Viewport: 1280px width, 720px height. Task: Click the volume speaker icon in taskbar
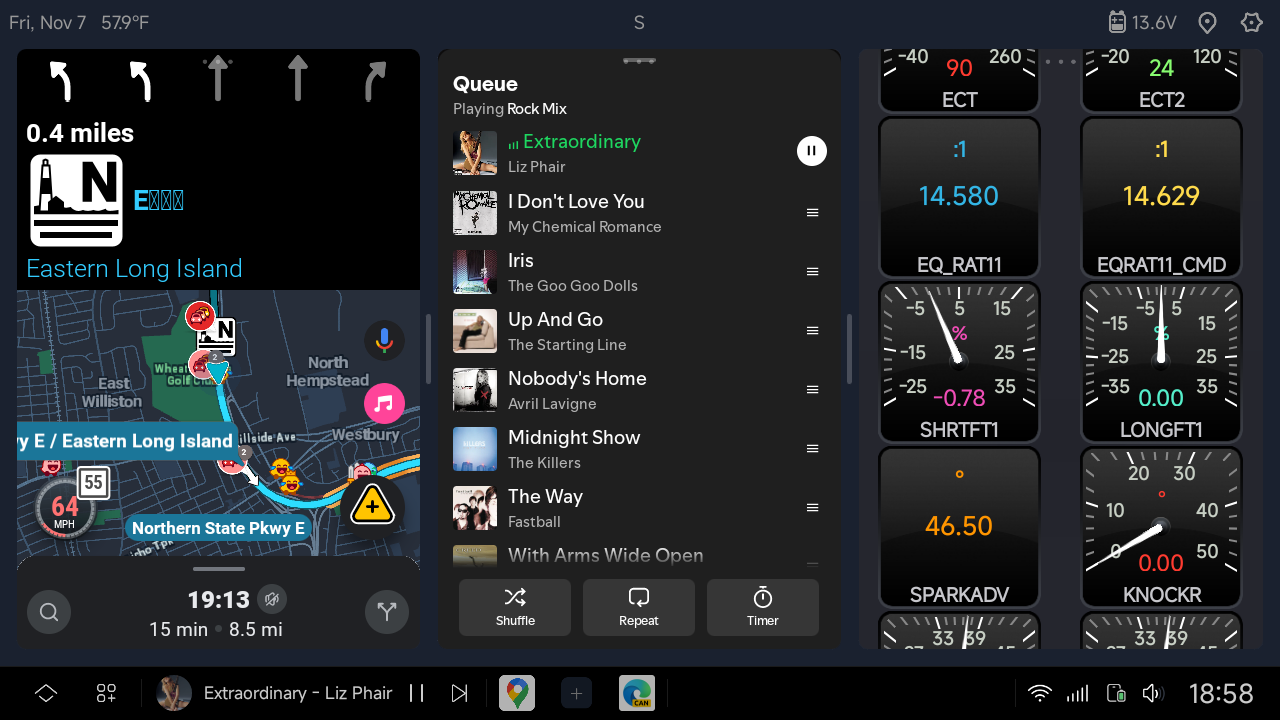pyautogui.click(x=1152, y=693)
